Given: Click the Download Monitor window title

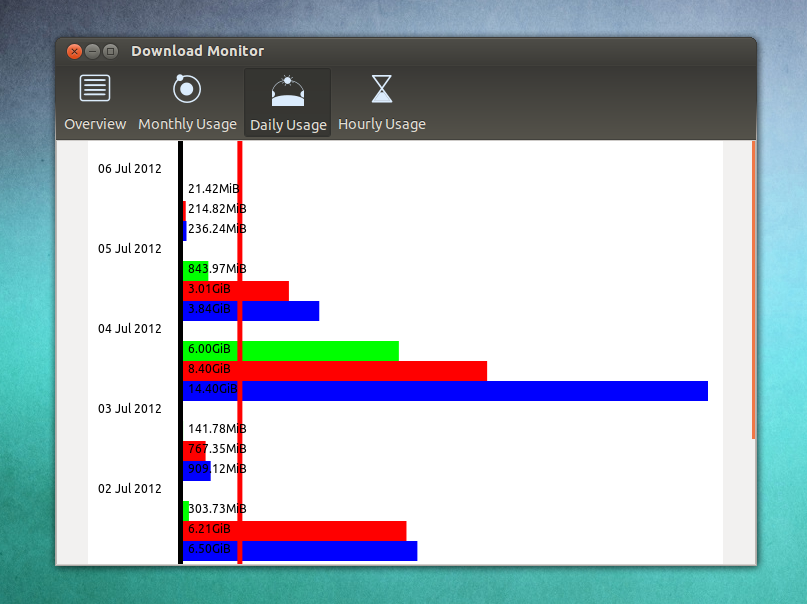Looking at the screenshot, I should pos(198,51).
